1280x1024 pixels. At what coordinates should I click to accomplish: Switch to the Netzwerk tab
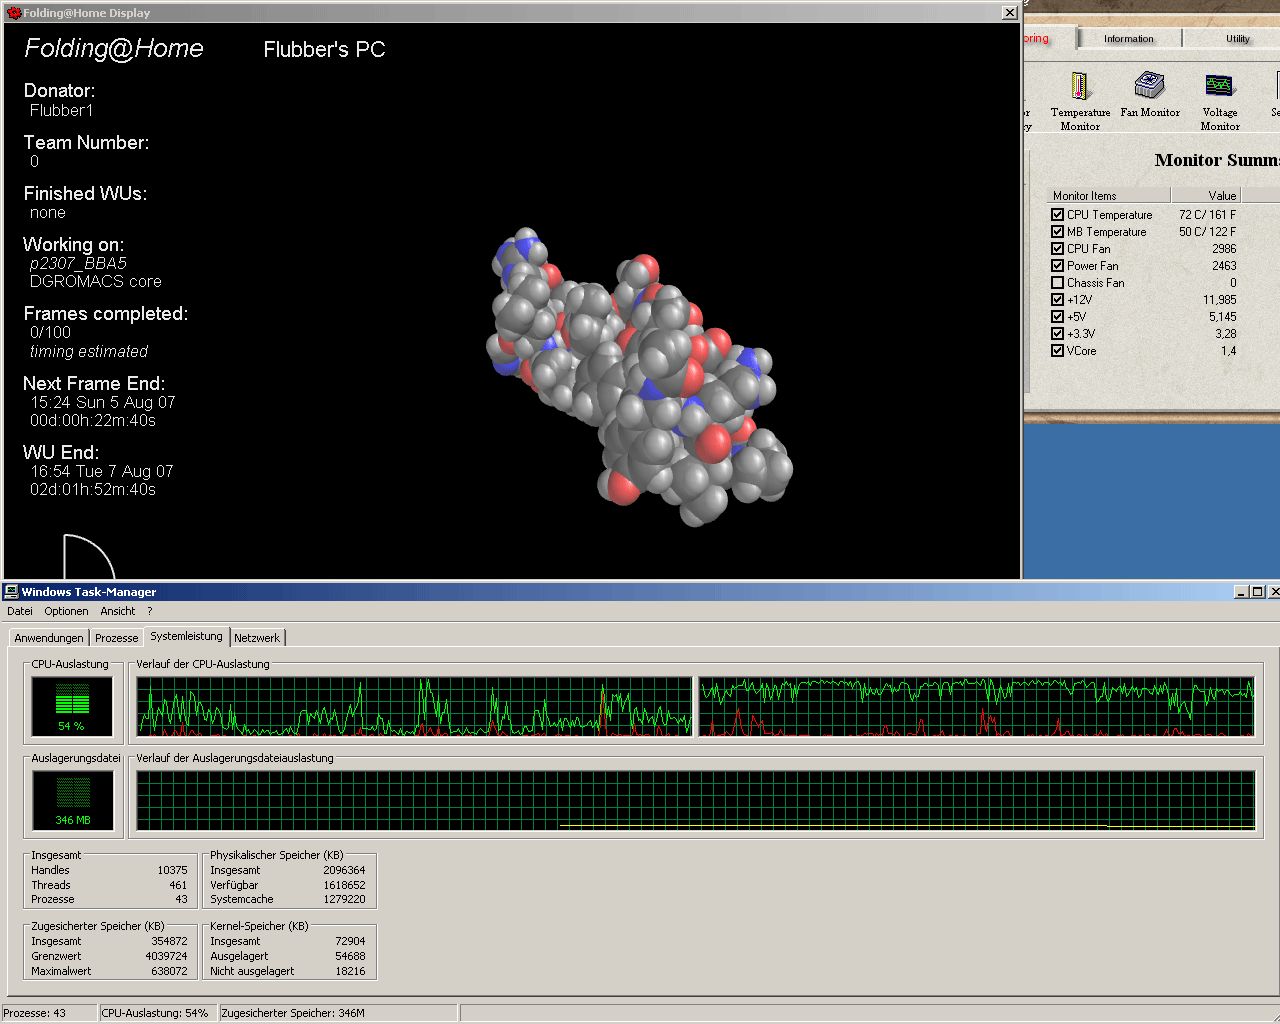(257, 638)
